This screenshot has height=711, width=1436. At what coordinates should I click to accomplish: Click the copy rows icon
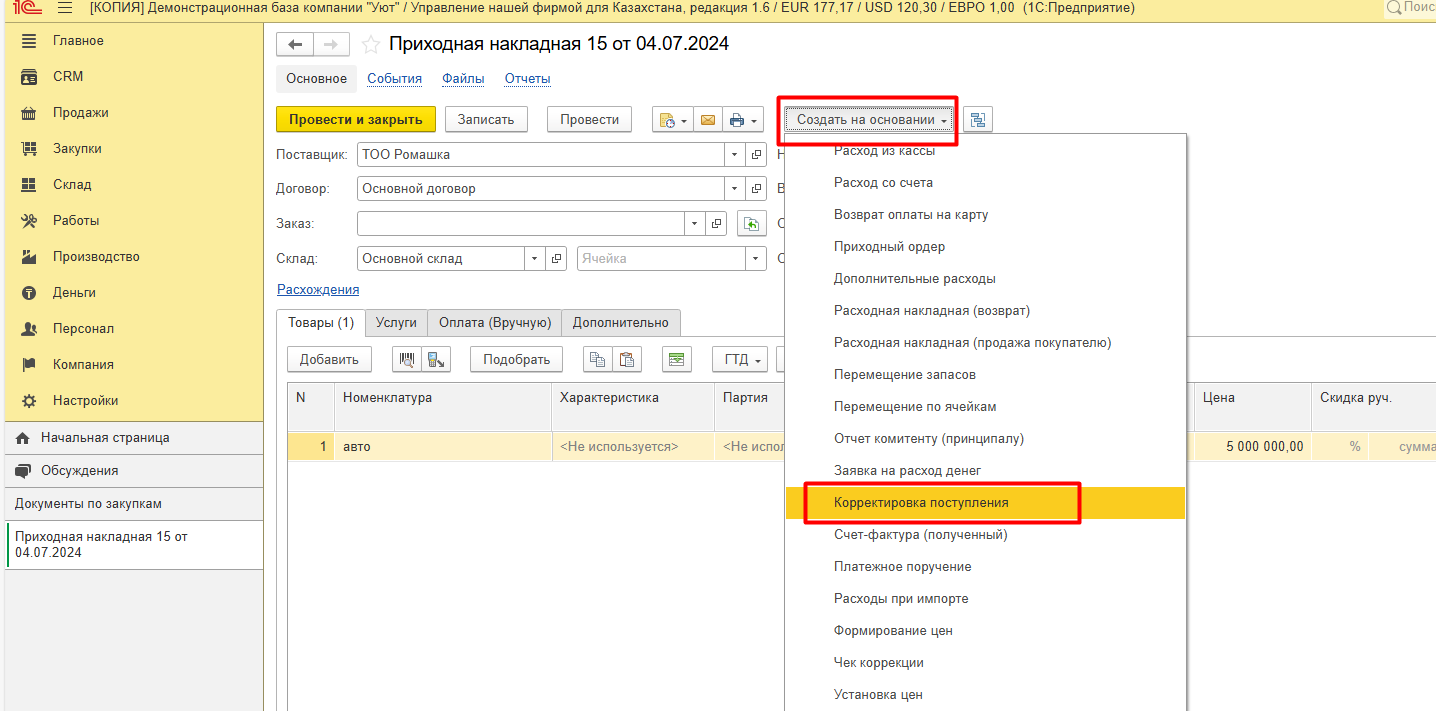(598, 360)
